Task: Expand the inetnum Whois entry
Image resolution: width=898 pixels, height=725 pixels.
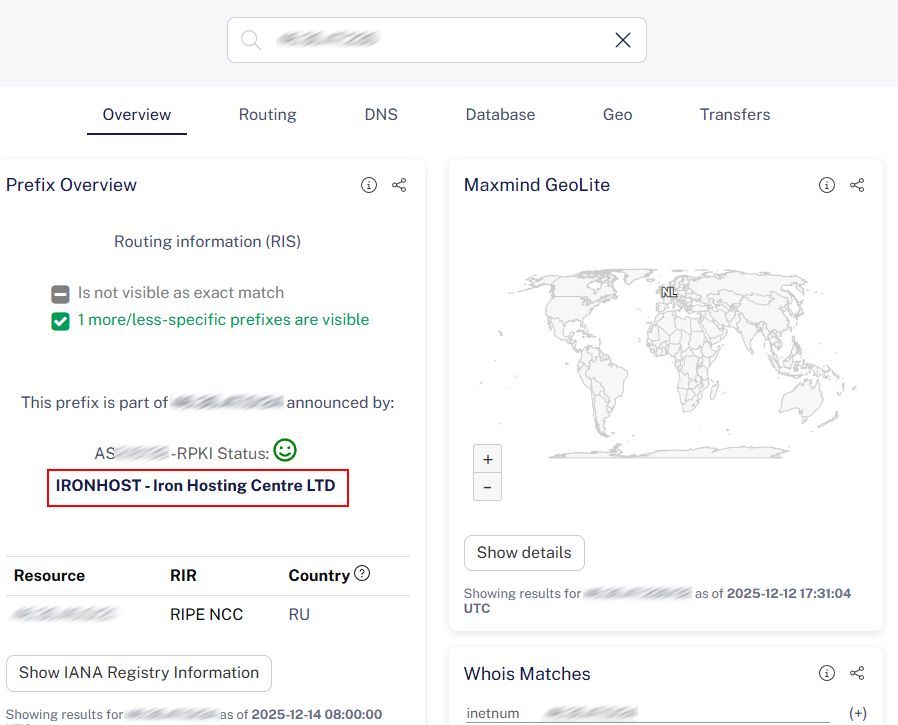Action: [857, 713]
